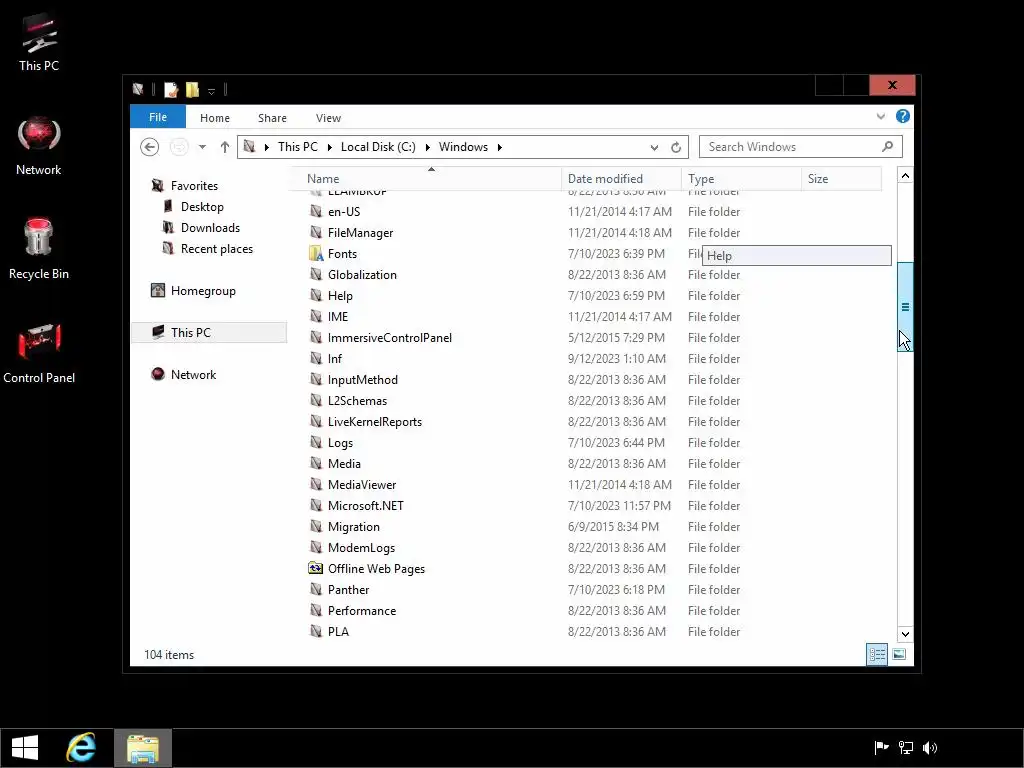This screenshot has height=768, width=1024.
Task: Select the Microsoft.NET folder
Action: [366, 505]
